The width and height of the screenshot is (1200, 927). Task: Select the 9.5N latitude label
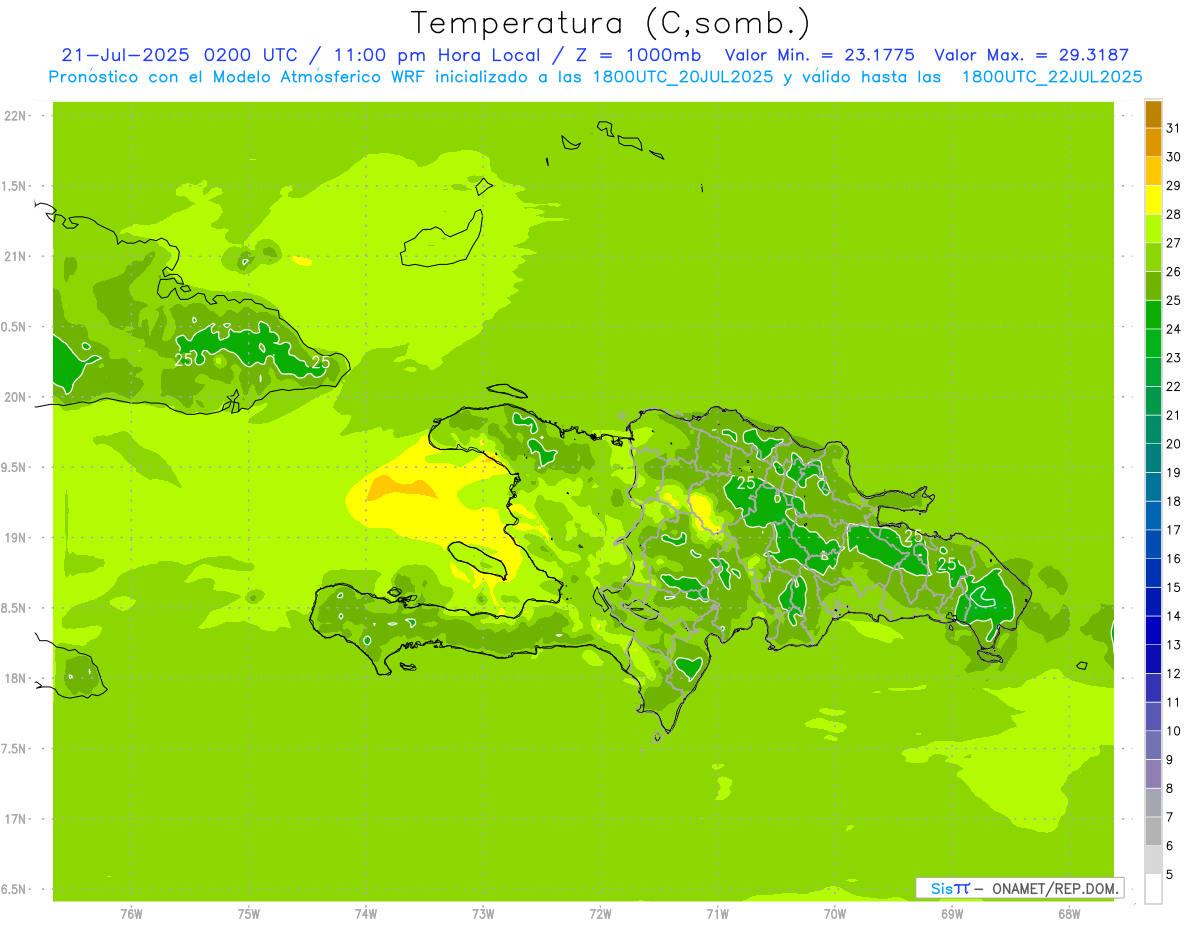(14, 468)
